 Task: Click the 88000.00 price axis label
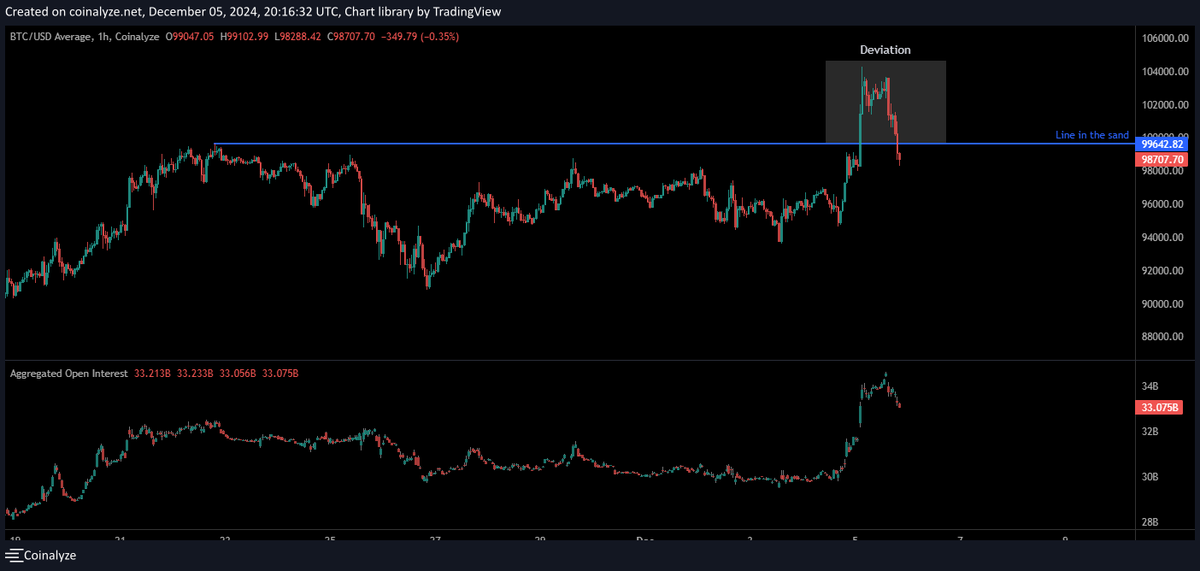[1165, 337]
